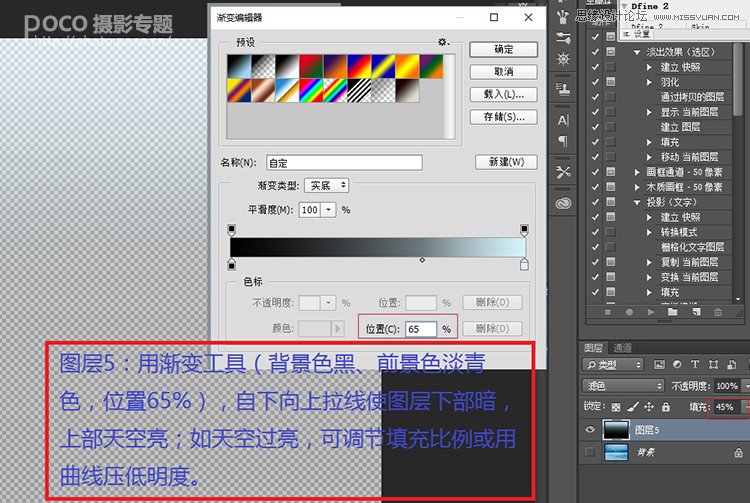Open the ship-wheel navigator panel icon

(563, 59)
